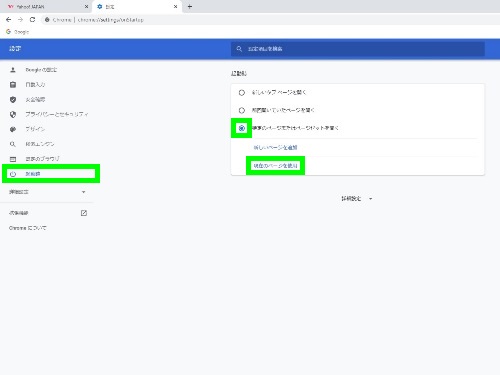The image size is (500, 375).
Task: Select 起動時 sidebar entry text
Action: [x=33, y=174]
